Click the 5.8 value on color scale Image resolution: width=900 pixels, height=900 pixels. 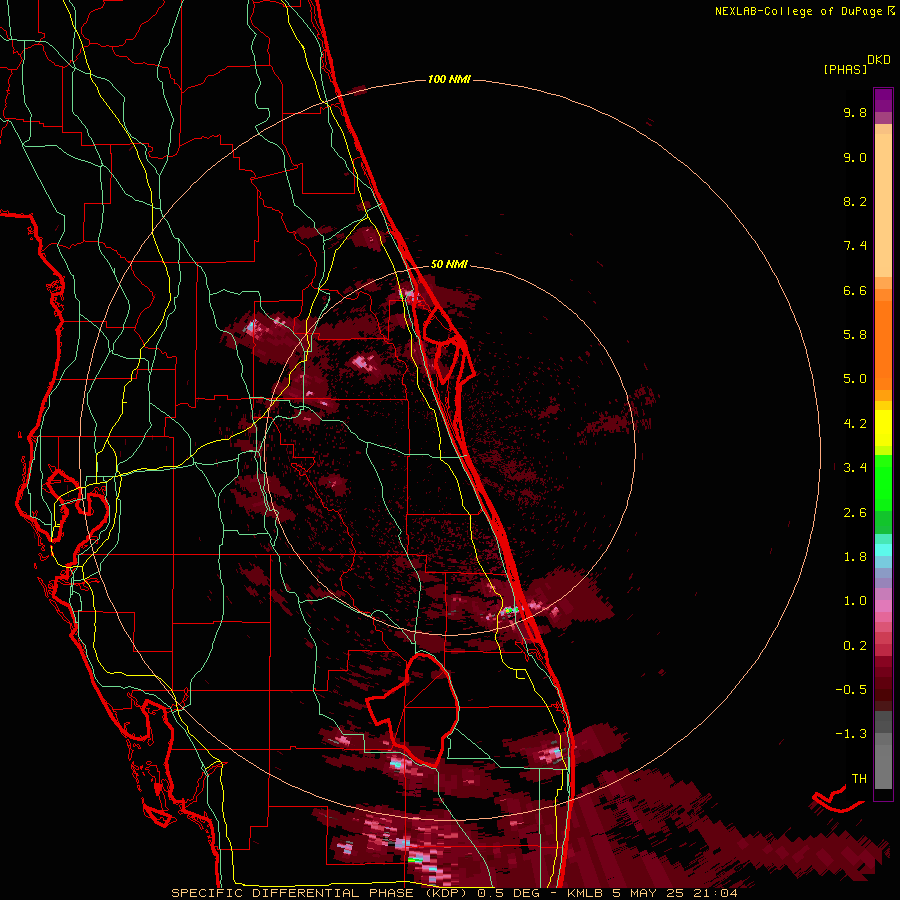pyautogui.click(x=855, y=335)
